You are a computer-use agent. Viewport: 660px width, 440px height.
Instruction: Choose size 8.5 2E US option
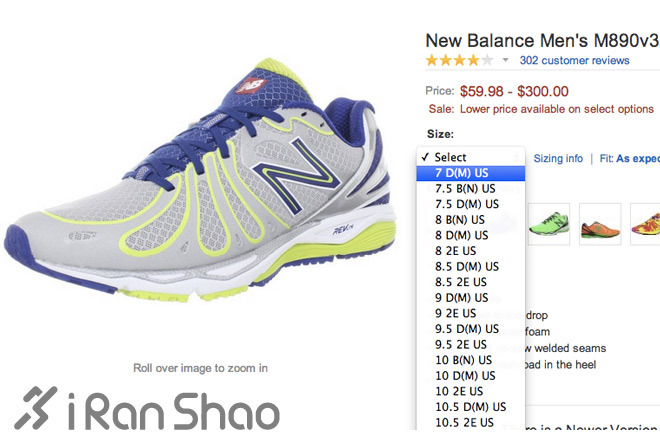tap(460, 282)
